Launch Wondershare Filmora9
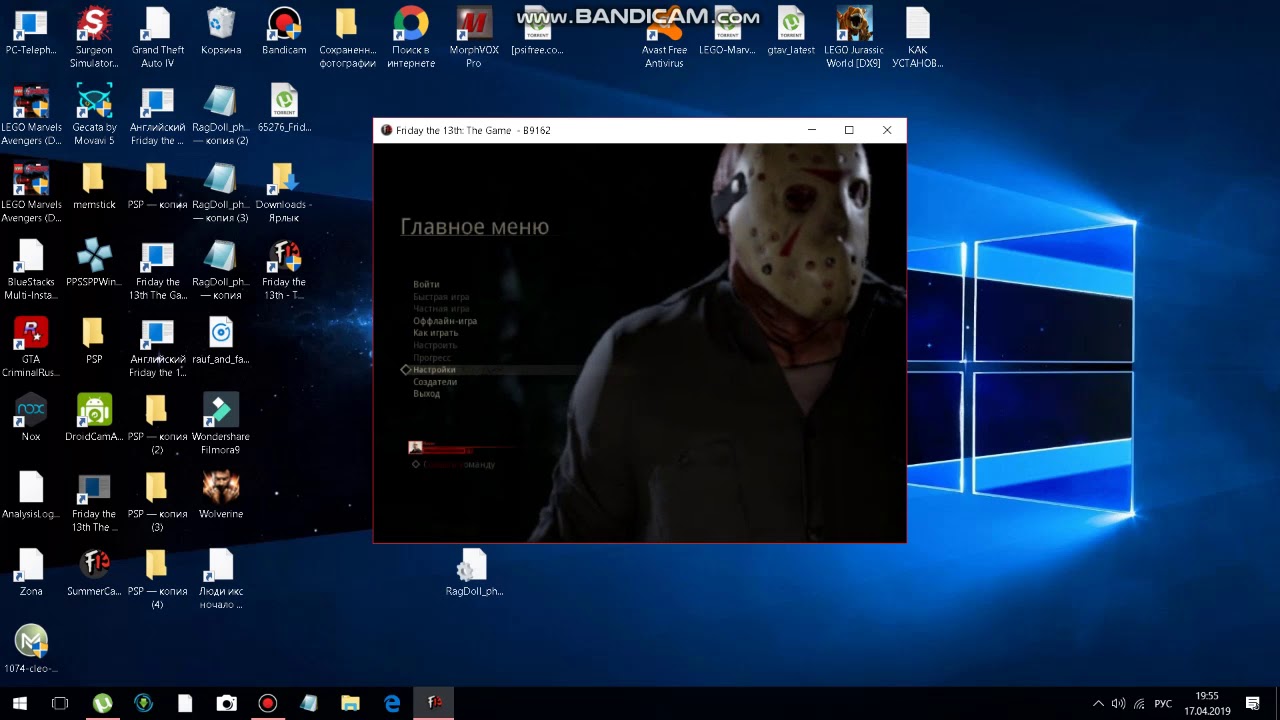1280x720 pixels. point(221,424)
